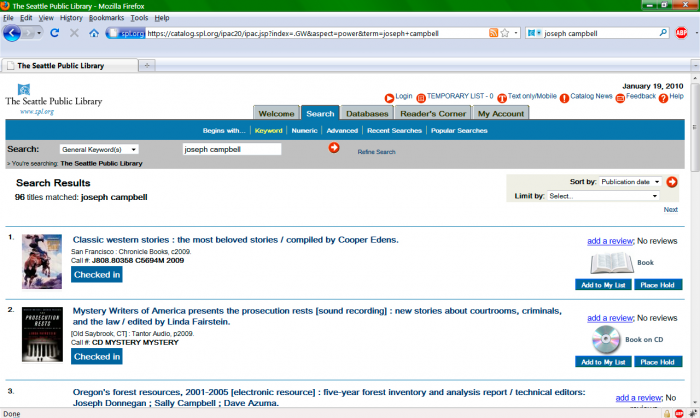Click the catalog search field with joseph campbell
The image size is (700, 418).
[232, 149]
